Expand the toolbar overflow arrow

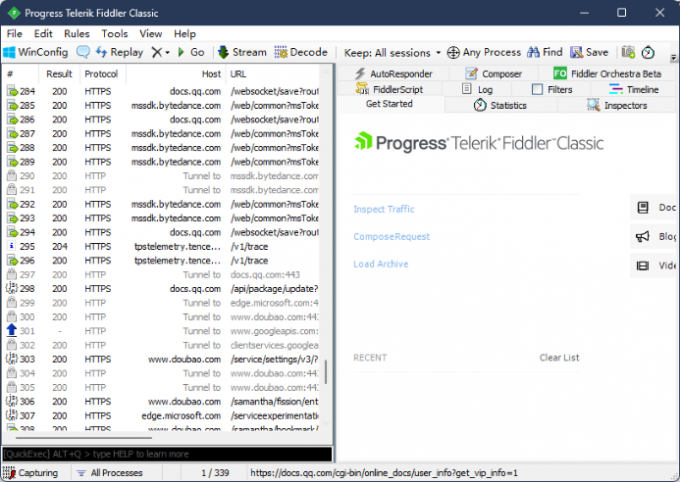(673, 57)
